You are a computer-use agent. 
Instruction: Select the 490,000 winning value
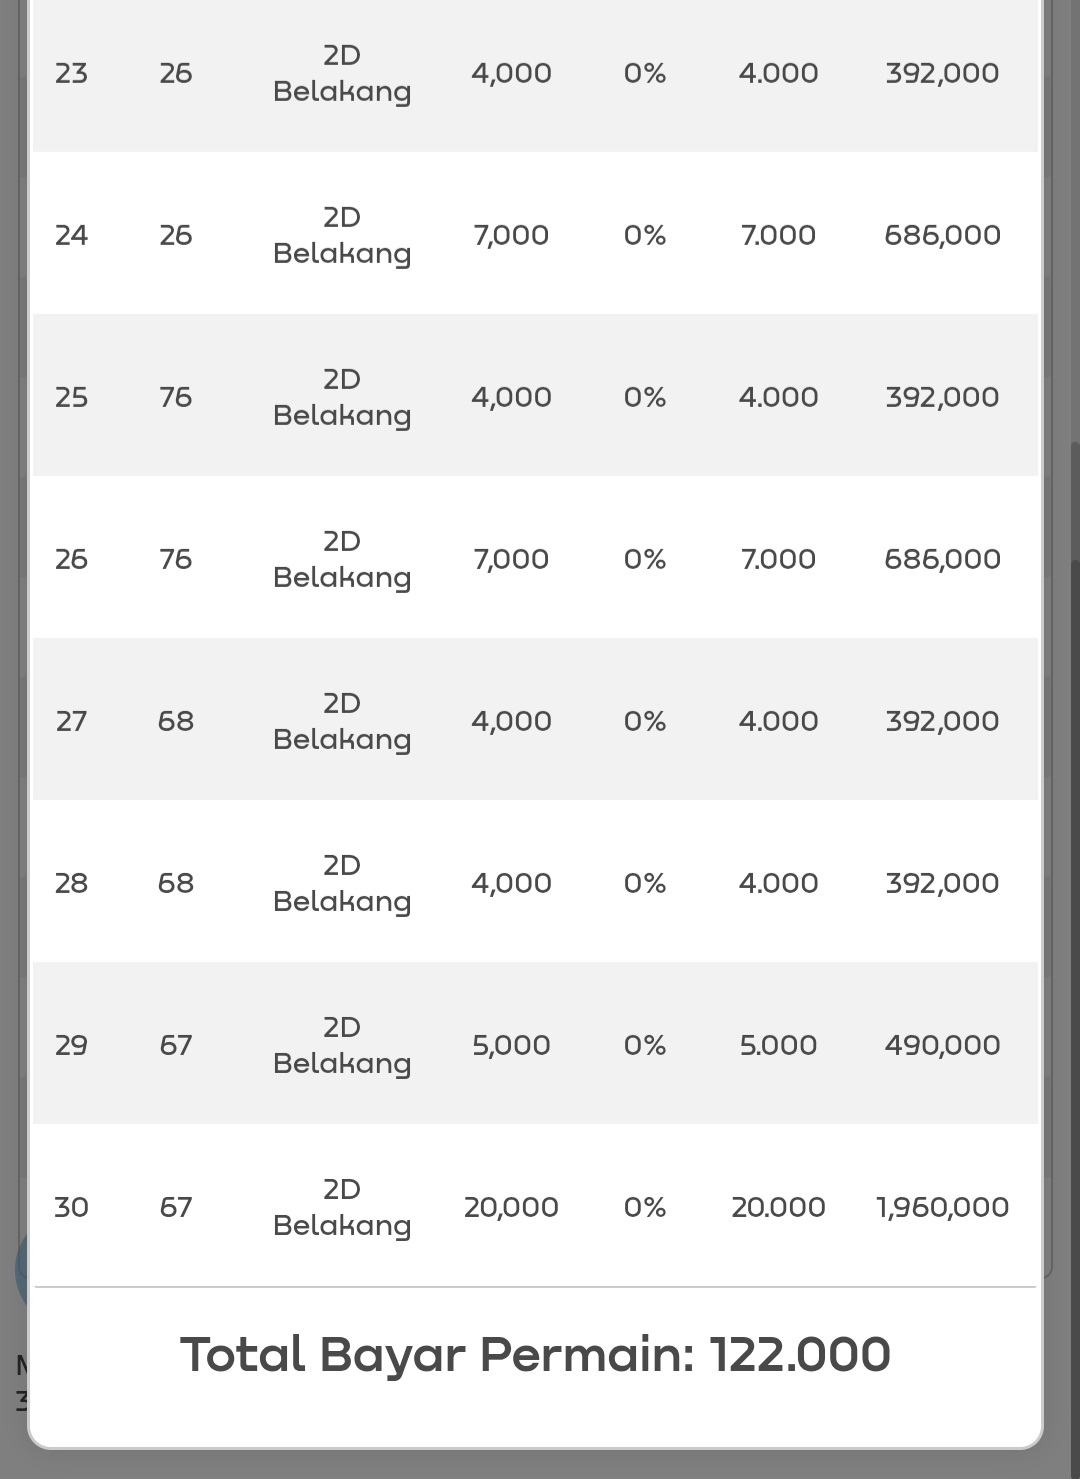942,1045
